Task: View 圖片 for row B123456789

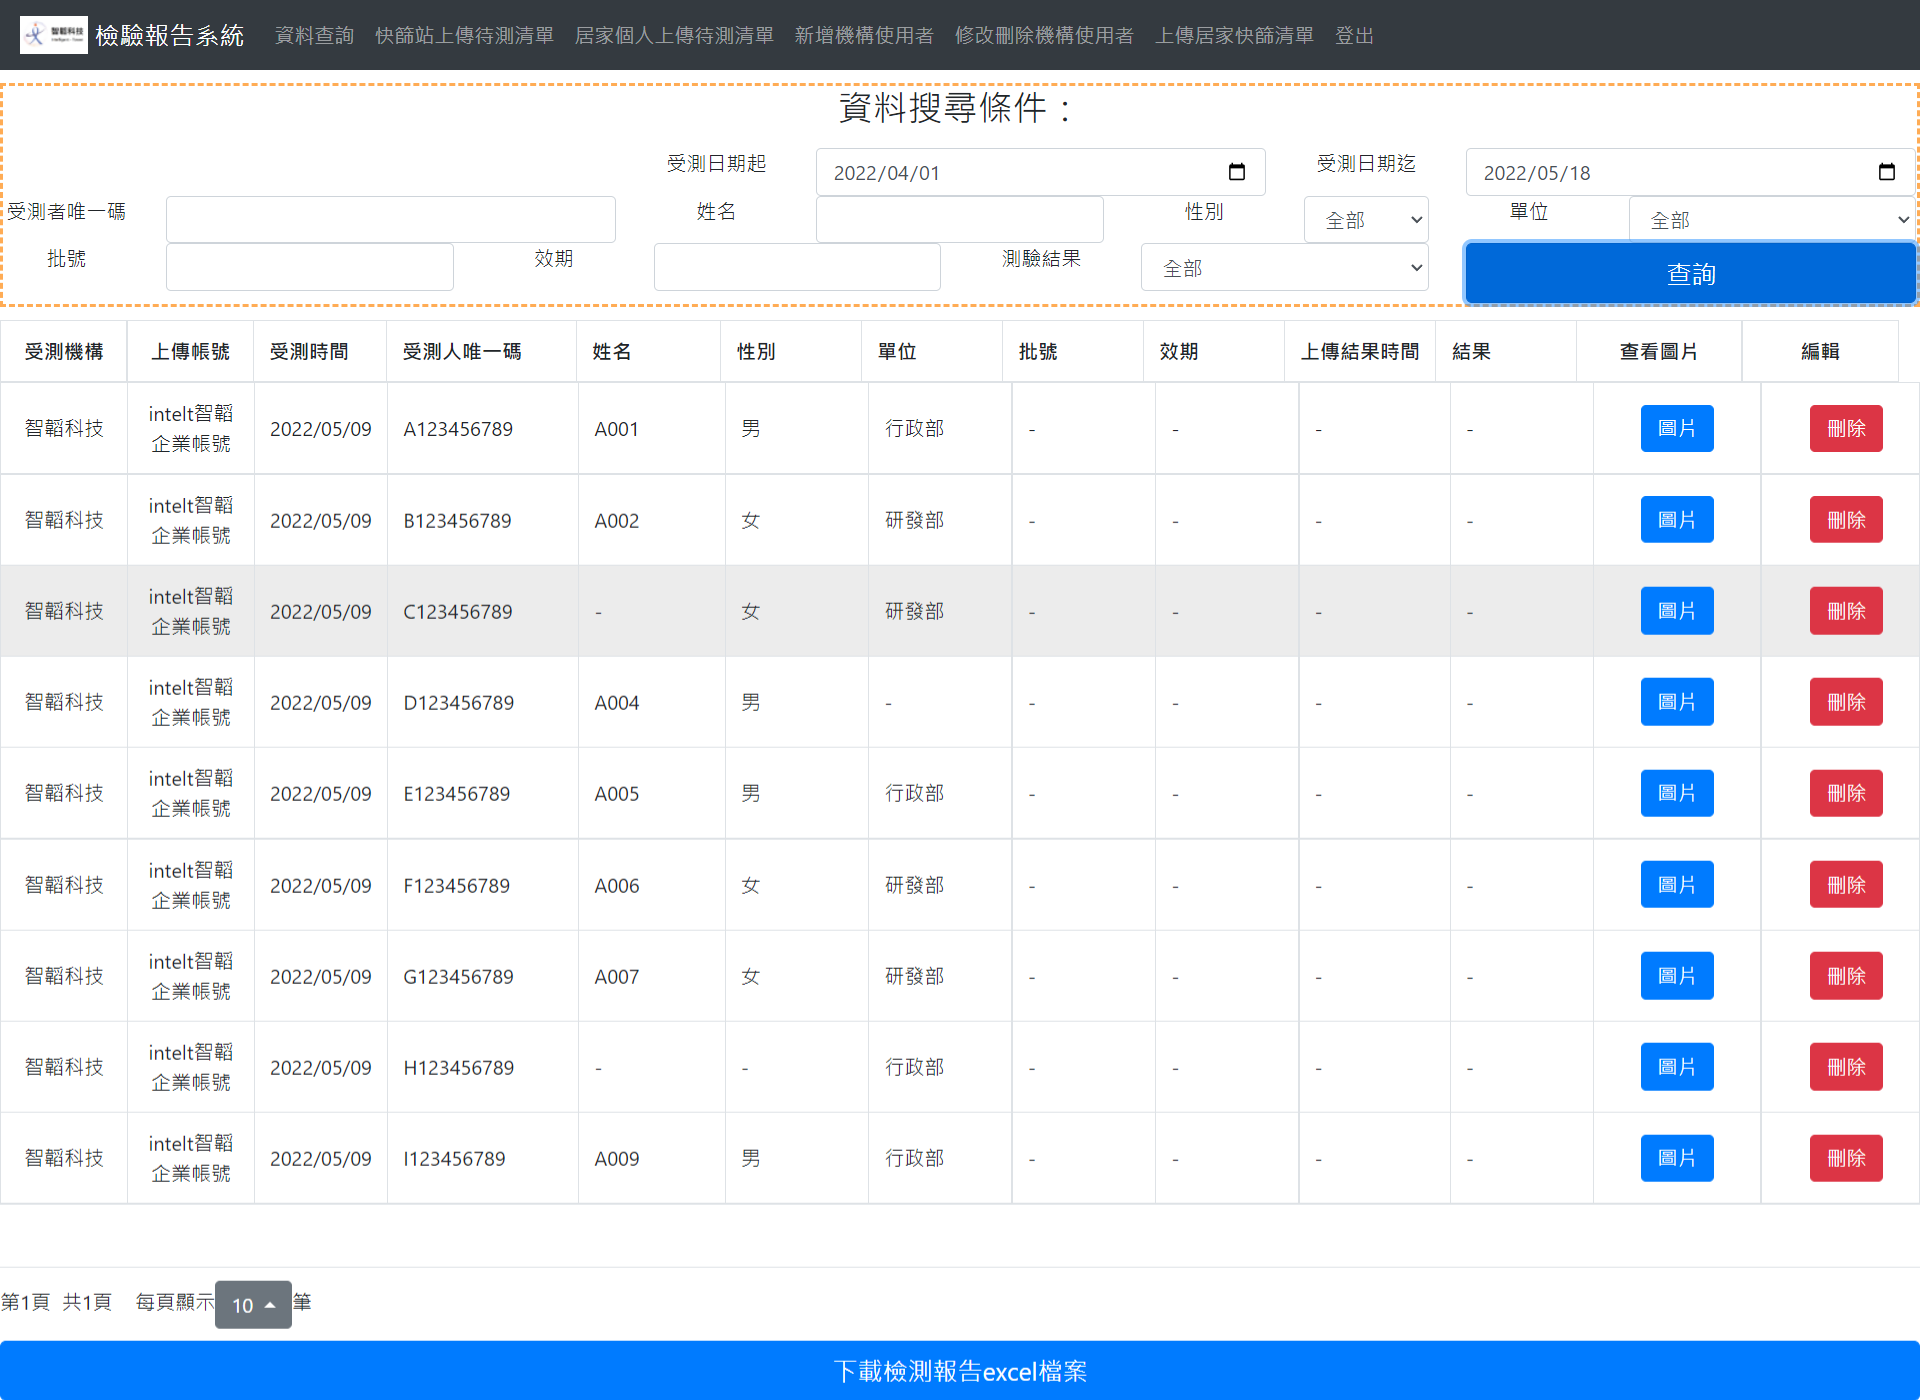Action: pos(1677,520)
